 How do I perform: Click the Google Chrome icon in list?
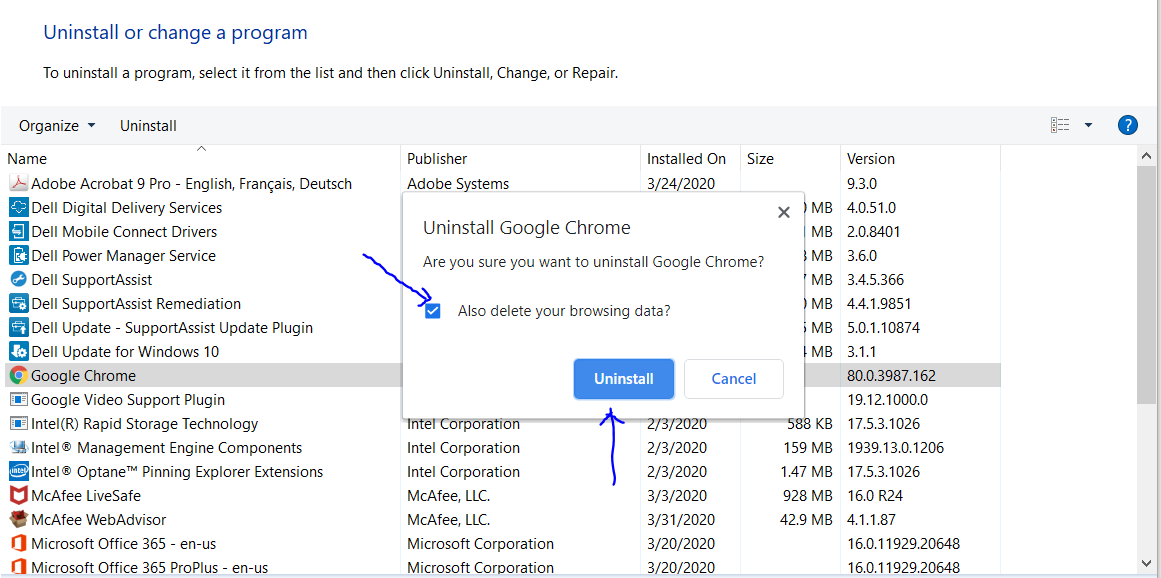pyautogui.click(x=18, y=376)
